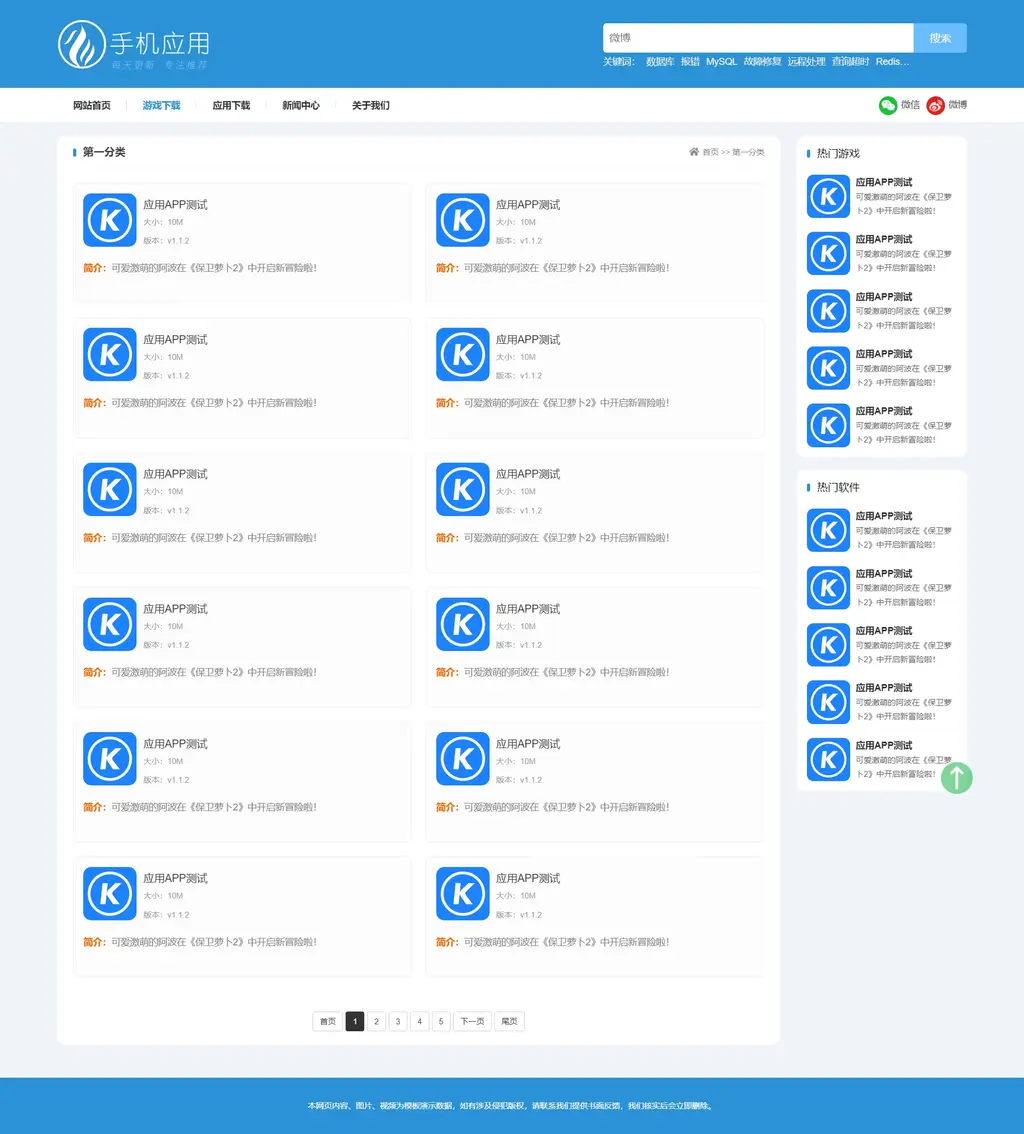This screenshot has width=1024, height=1134.
Task: Open the green WeChat icon
Action: 888,105
